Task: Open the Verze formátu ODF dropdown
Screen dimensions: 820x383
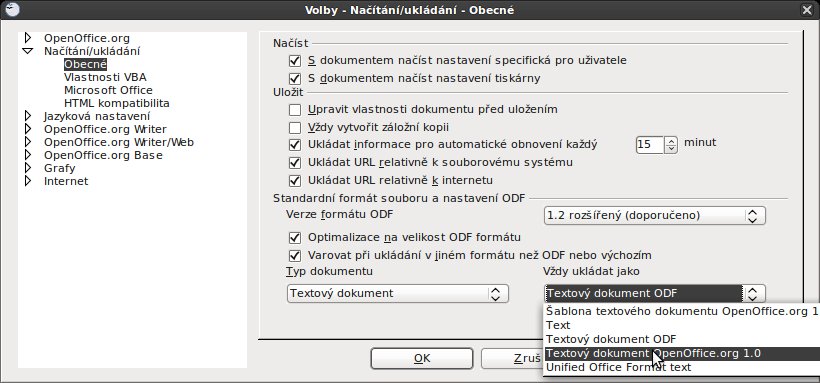Action: pyautogui.click(x=654, y=215)
